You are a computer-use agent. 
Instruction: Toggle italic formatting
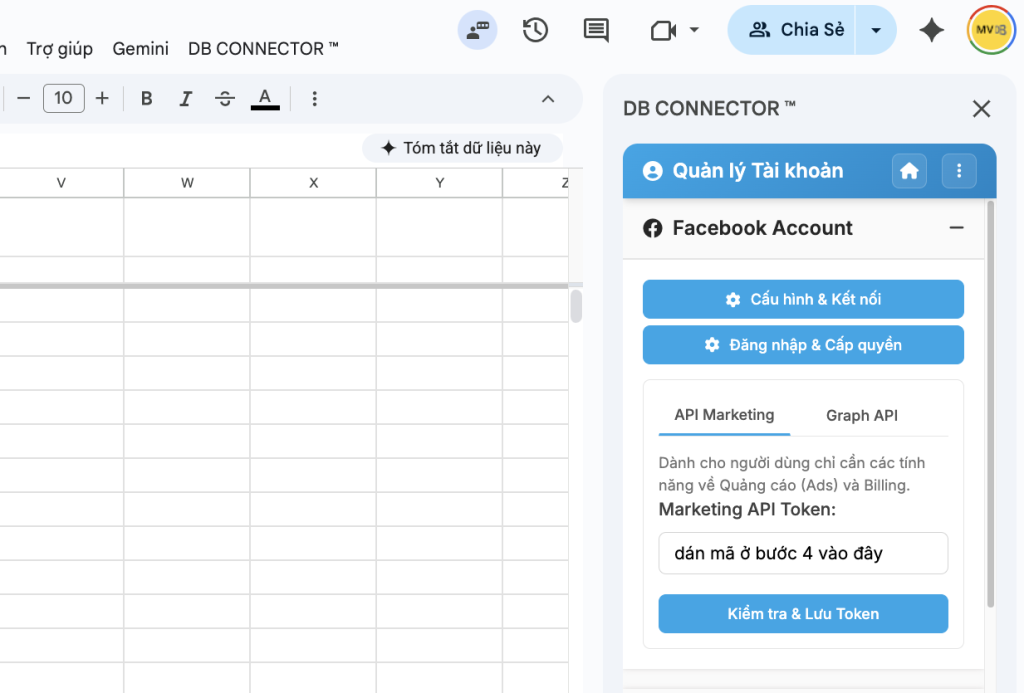[185, 98]
